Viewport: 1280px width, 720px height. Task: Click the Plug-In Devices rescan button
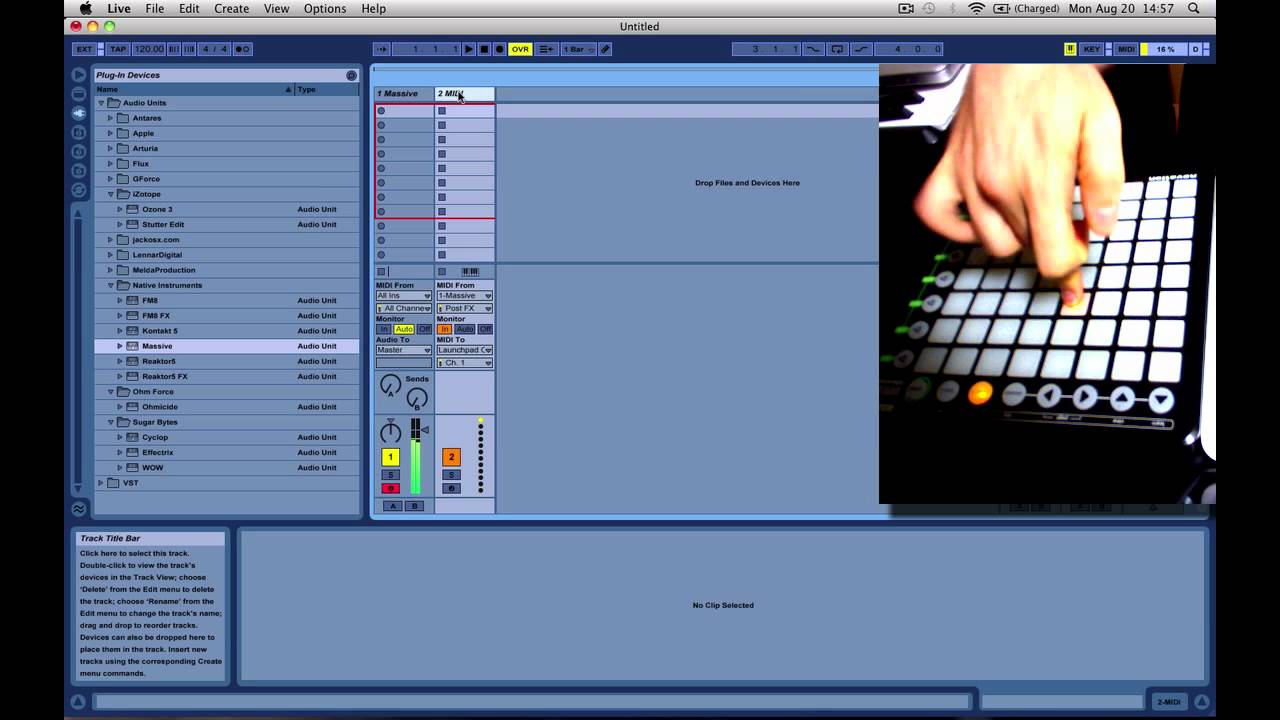pyautogui.click(x=351, y=75)
